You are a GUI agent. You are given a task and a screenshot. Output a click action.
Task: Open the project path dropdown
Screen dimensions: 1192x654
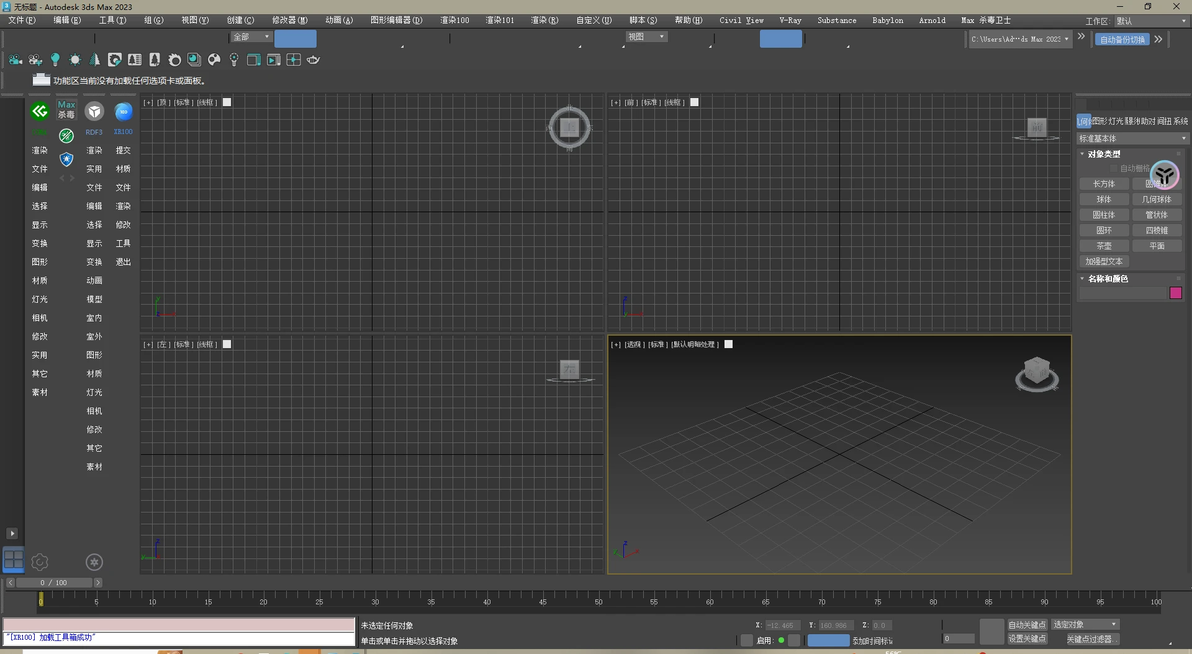tap(1020, 39)
